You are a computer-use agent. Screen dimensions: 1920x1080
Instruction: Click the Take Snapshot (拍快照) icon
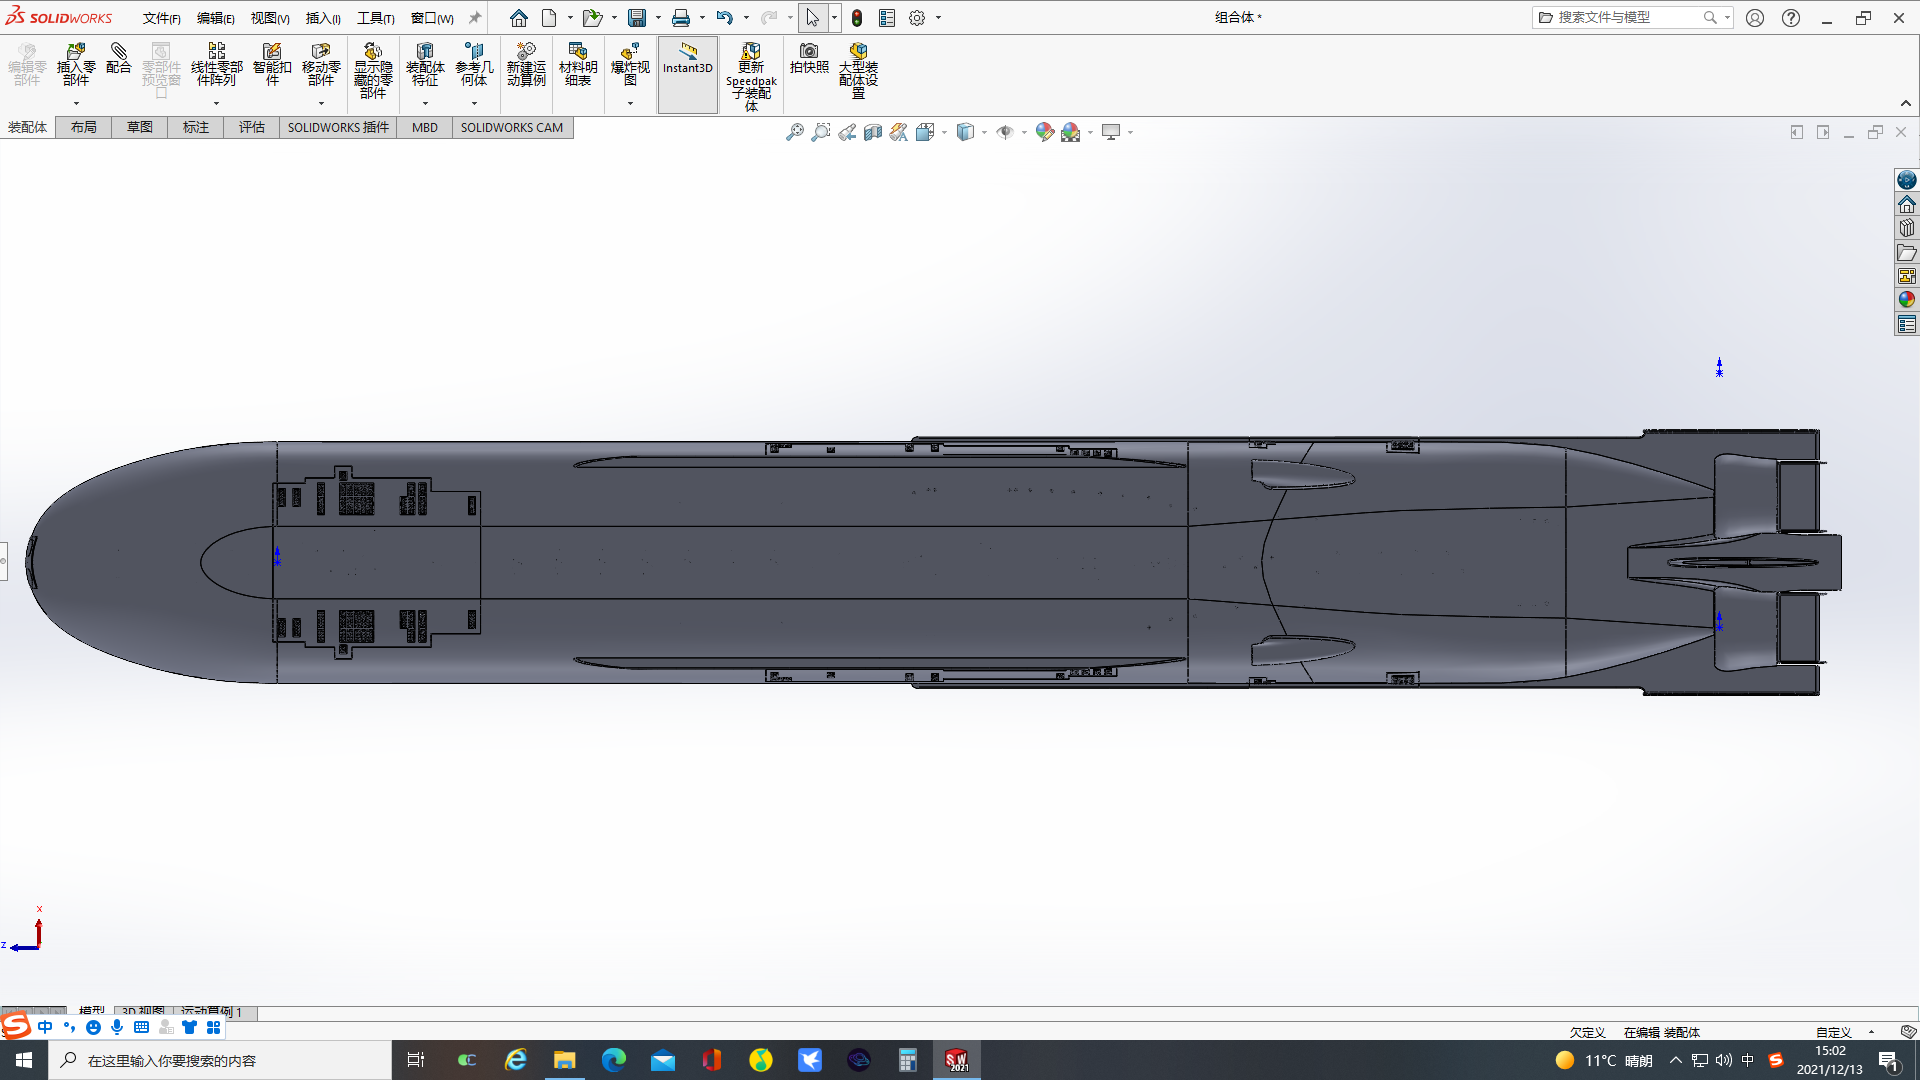click(x=809, y=59)
